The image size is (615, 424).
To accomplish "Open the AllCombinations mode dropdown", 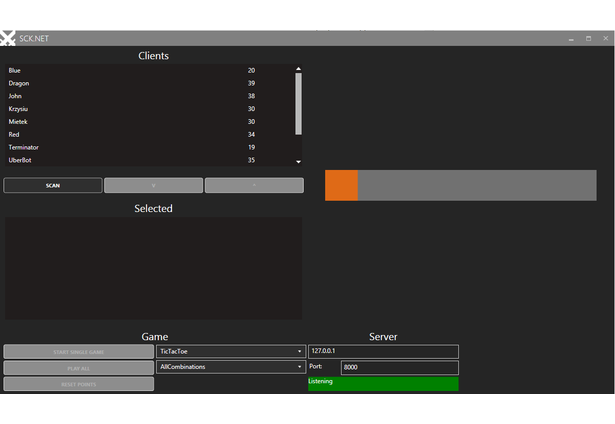I will click(x=231, y=367).
